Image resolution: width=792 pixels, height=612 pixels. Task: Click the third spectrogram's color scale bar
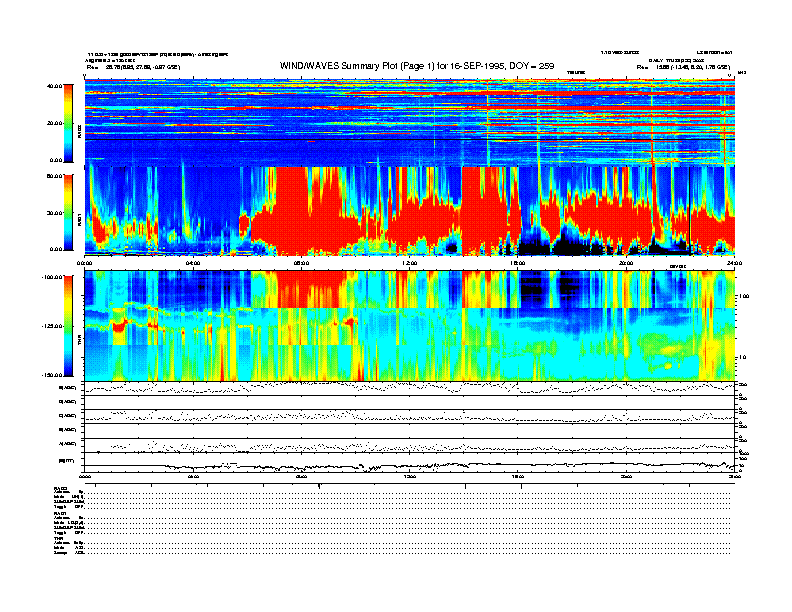click(x=68, y=326)
